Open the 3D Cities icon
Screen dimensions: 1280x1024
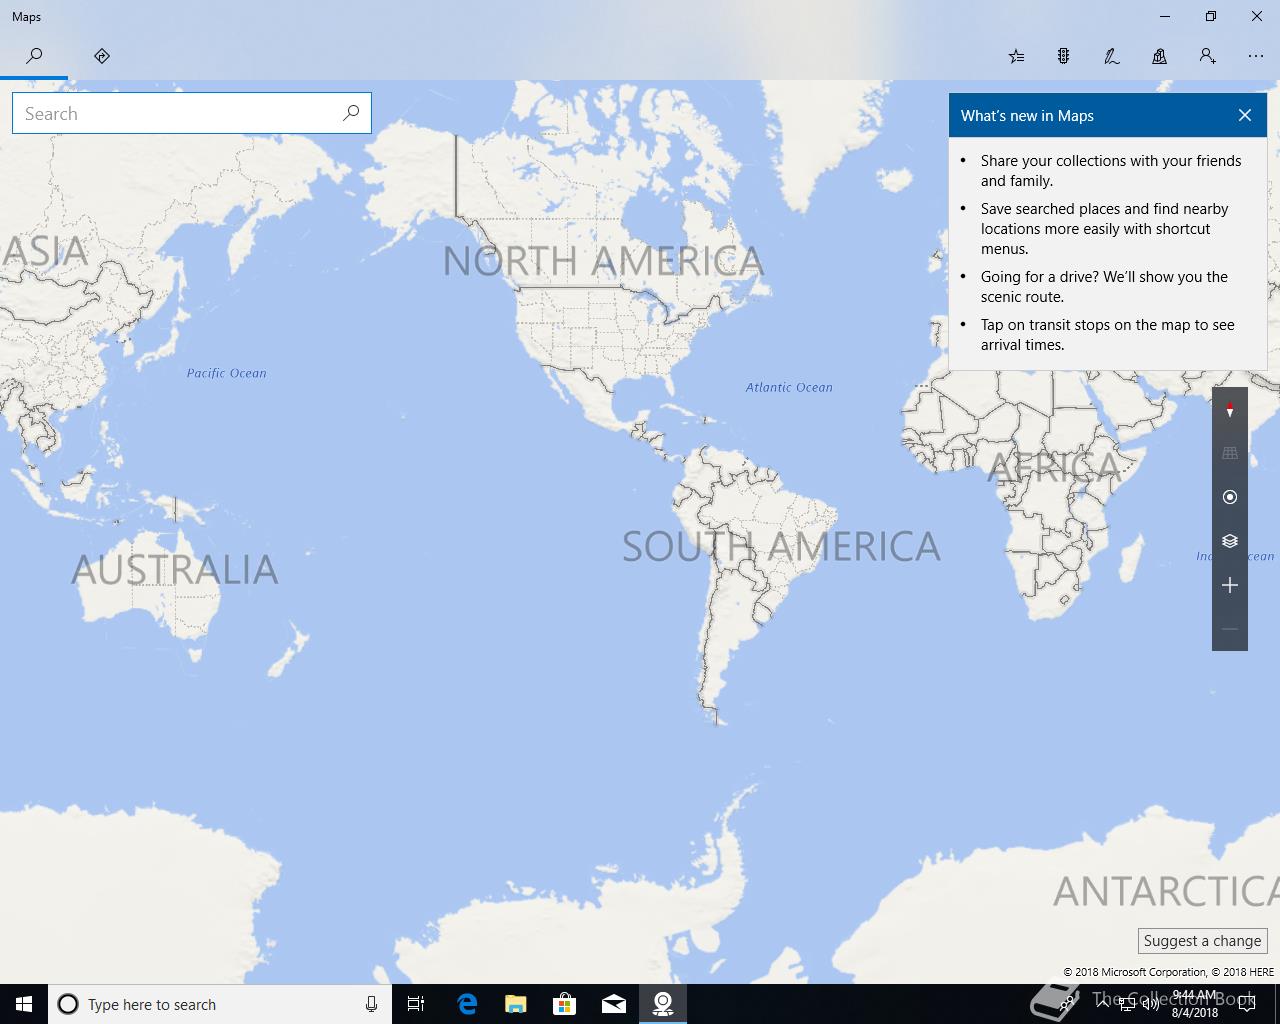pos(1160,56)
